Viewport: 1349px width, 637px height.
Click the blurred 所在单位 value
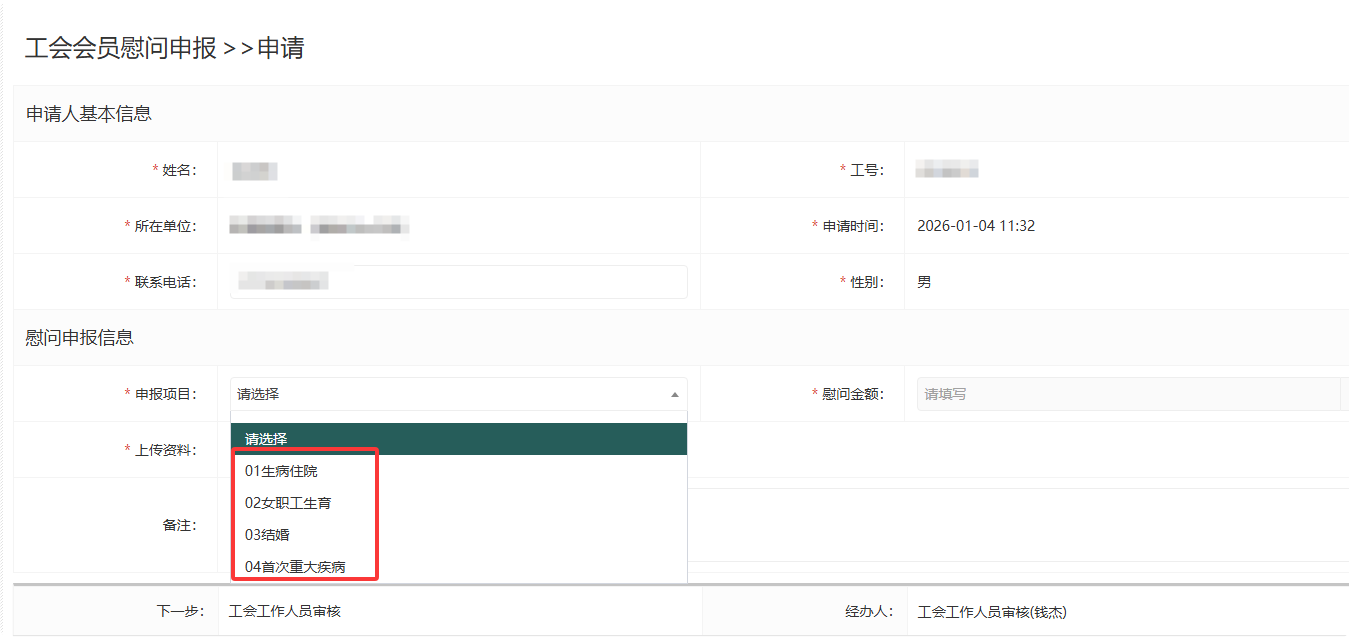pos(318,226)
